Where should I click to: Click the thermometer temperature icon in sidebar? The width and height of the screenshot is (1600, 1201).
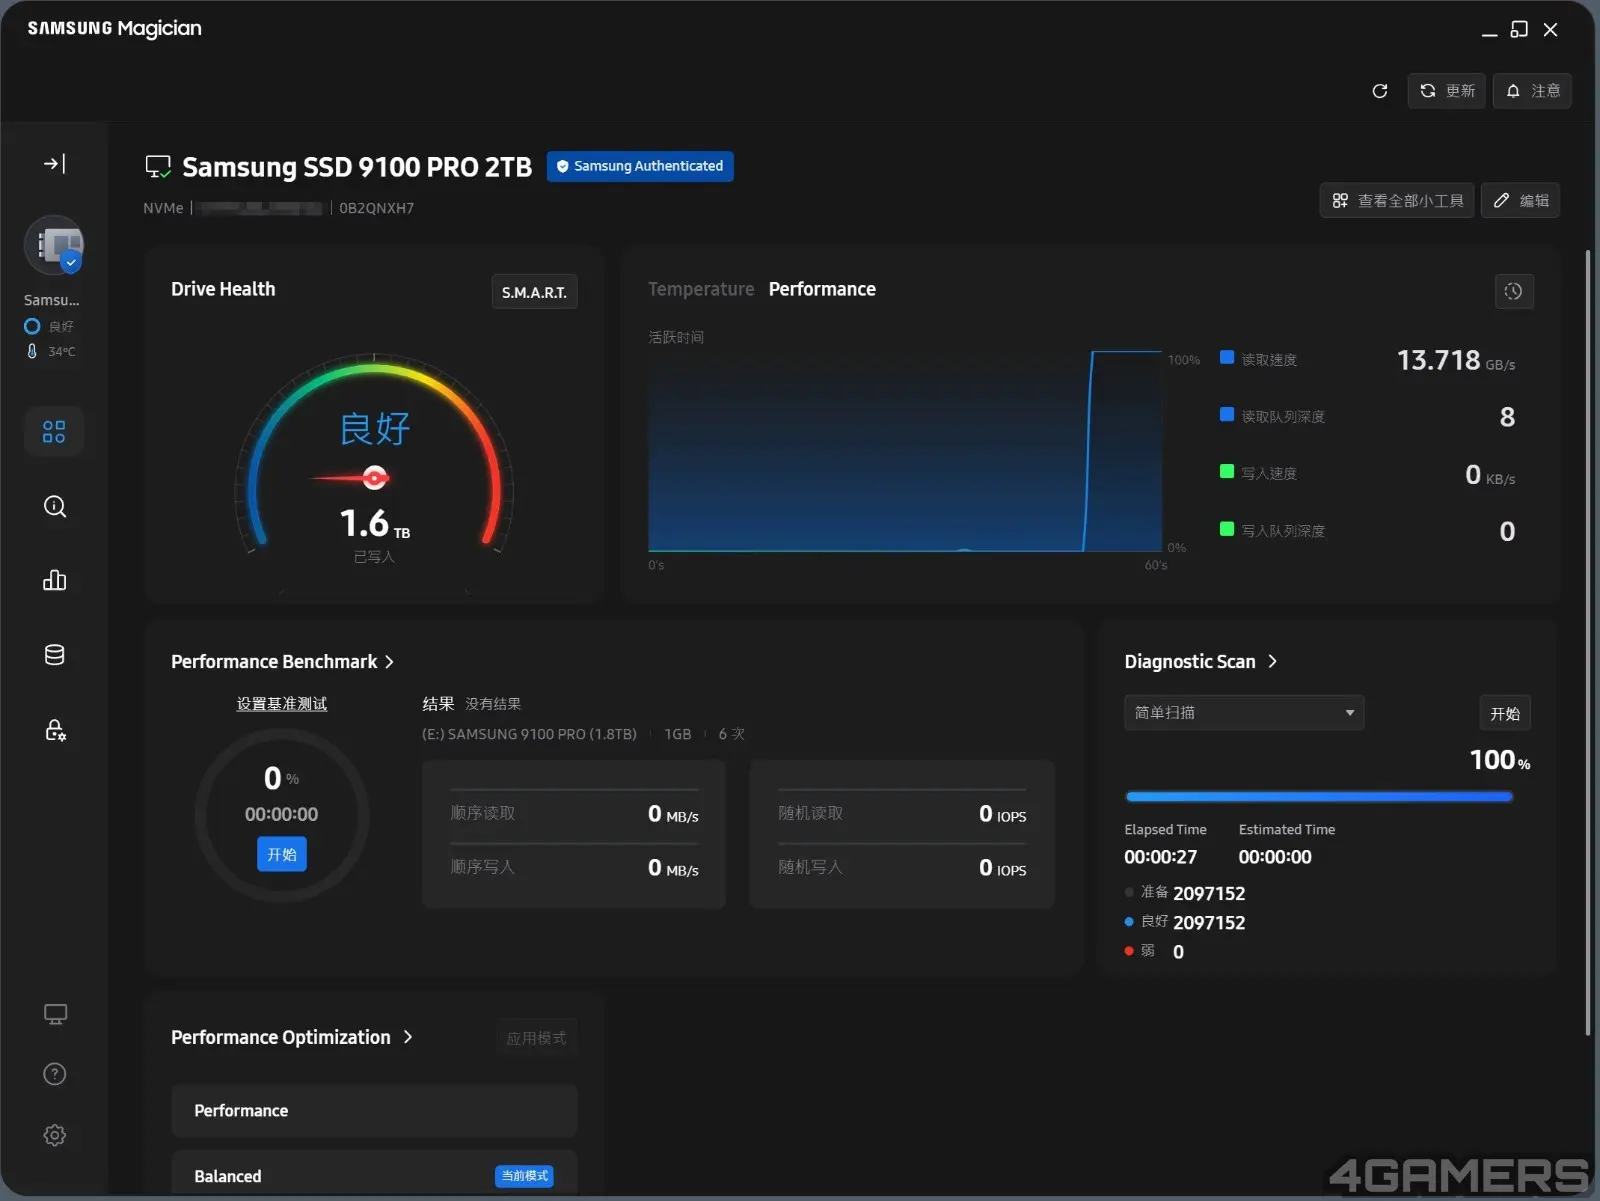pos(32,351)
